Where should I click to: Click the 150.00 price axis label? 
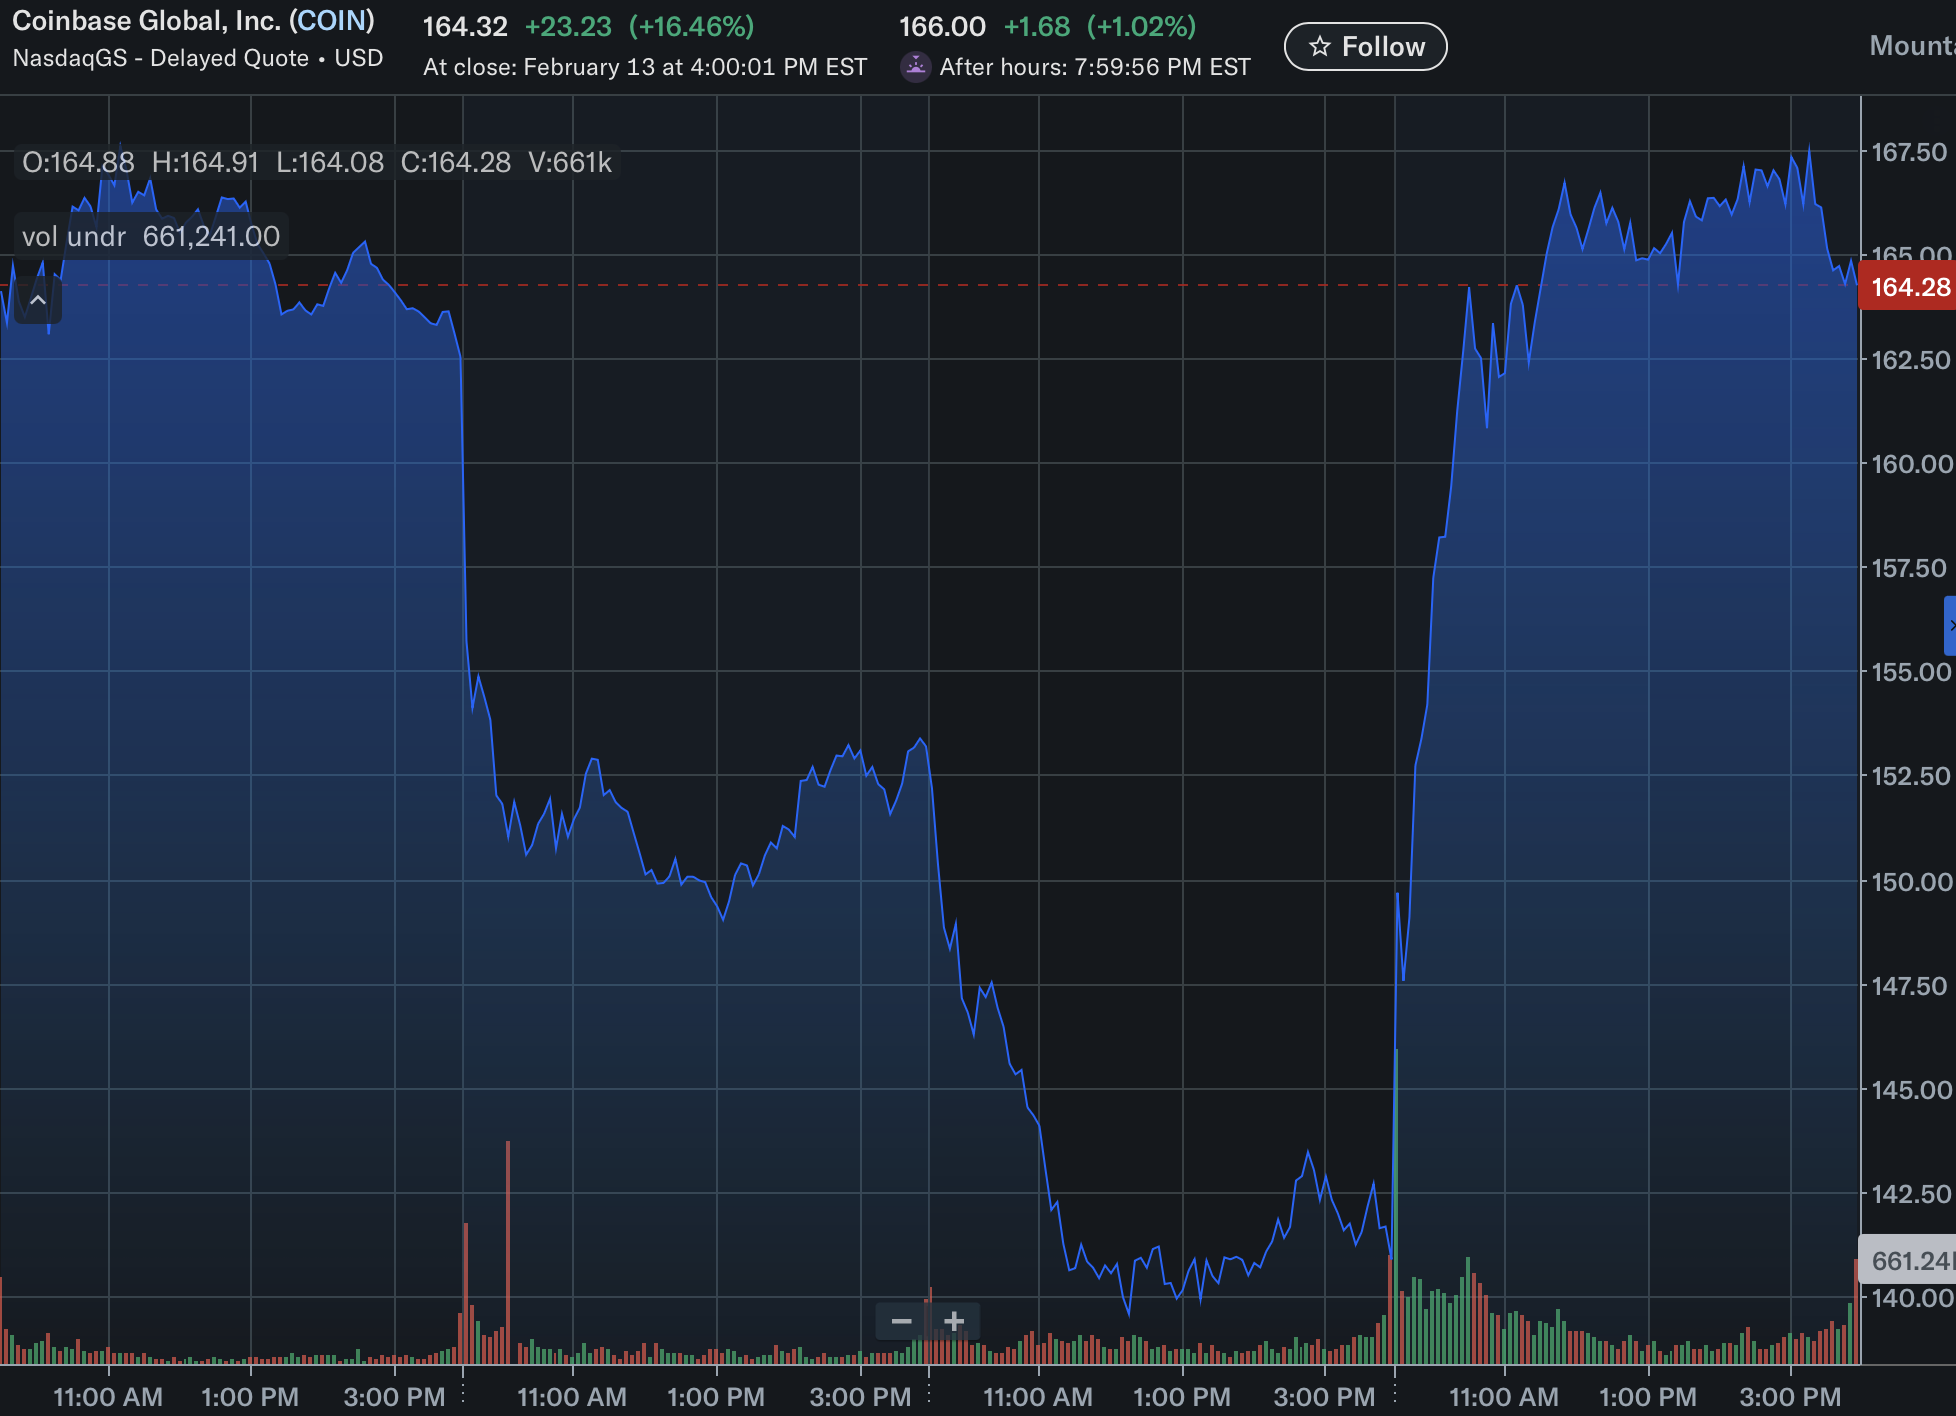pyautogui.click(x=1910, y=882)
